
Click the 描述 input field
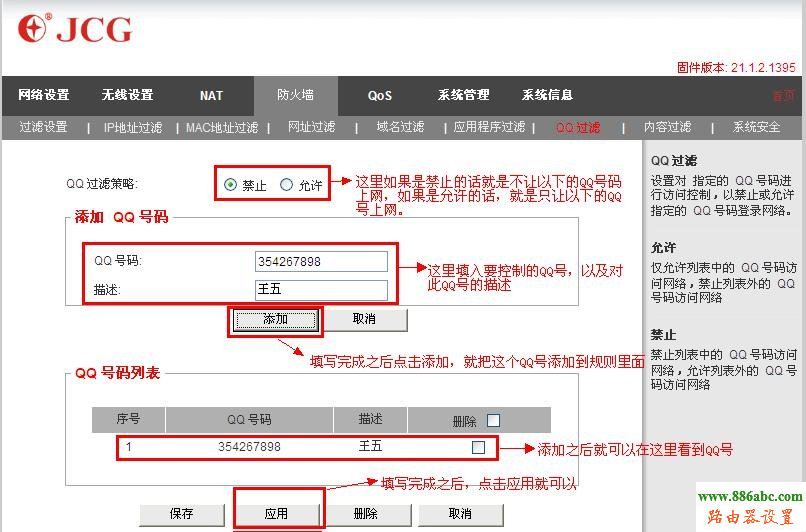click(321, 290)
